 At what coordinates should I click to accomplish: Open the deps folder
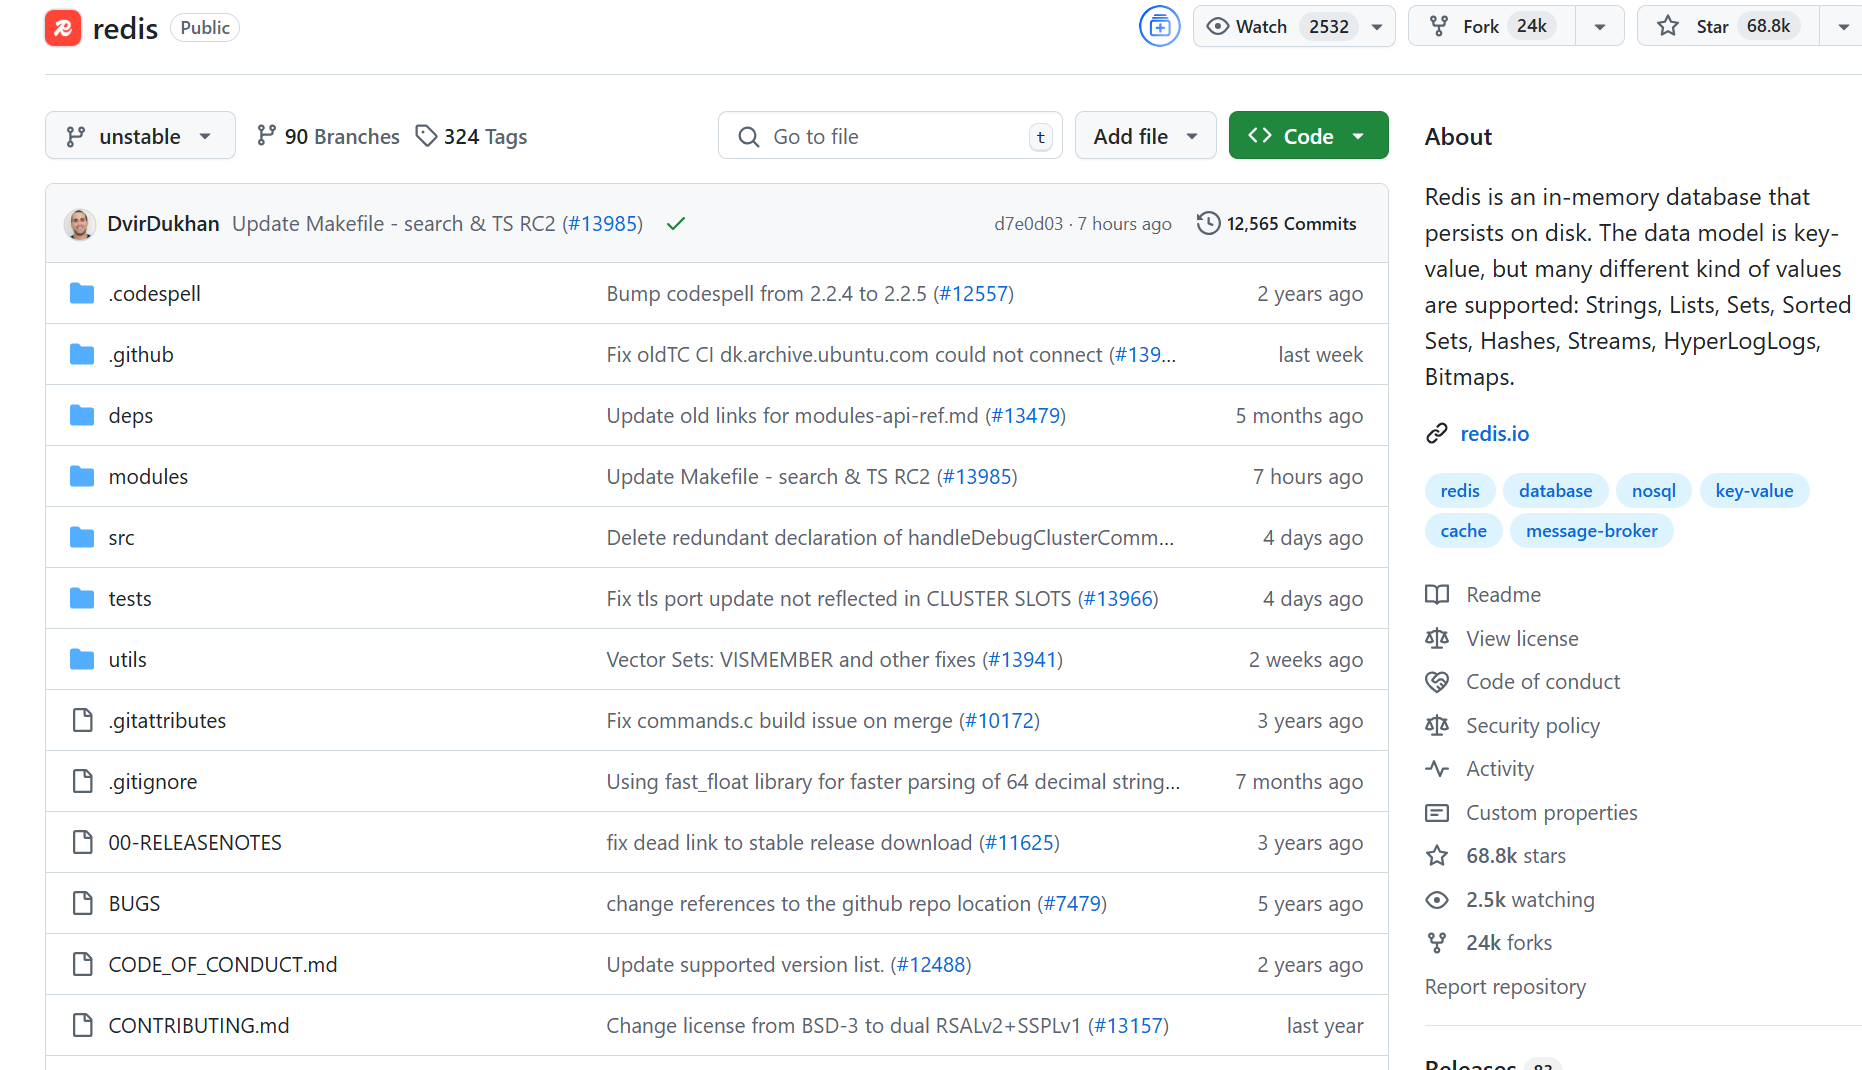tap(131, 416)
